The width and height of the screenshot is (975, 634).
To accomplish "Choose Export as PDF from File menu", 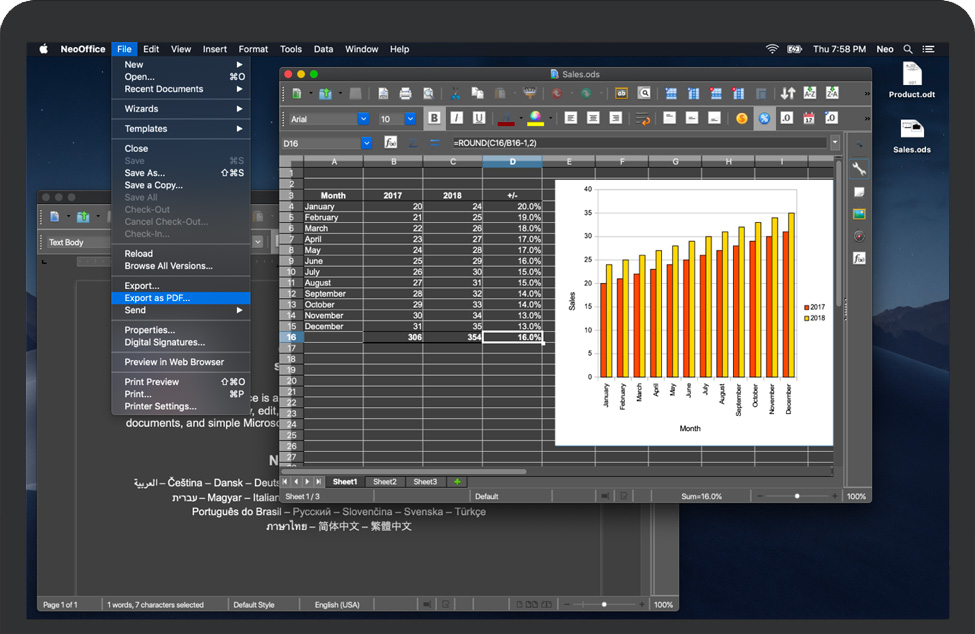I will 157,298.
